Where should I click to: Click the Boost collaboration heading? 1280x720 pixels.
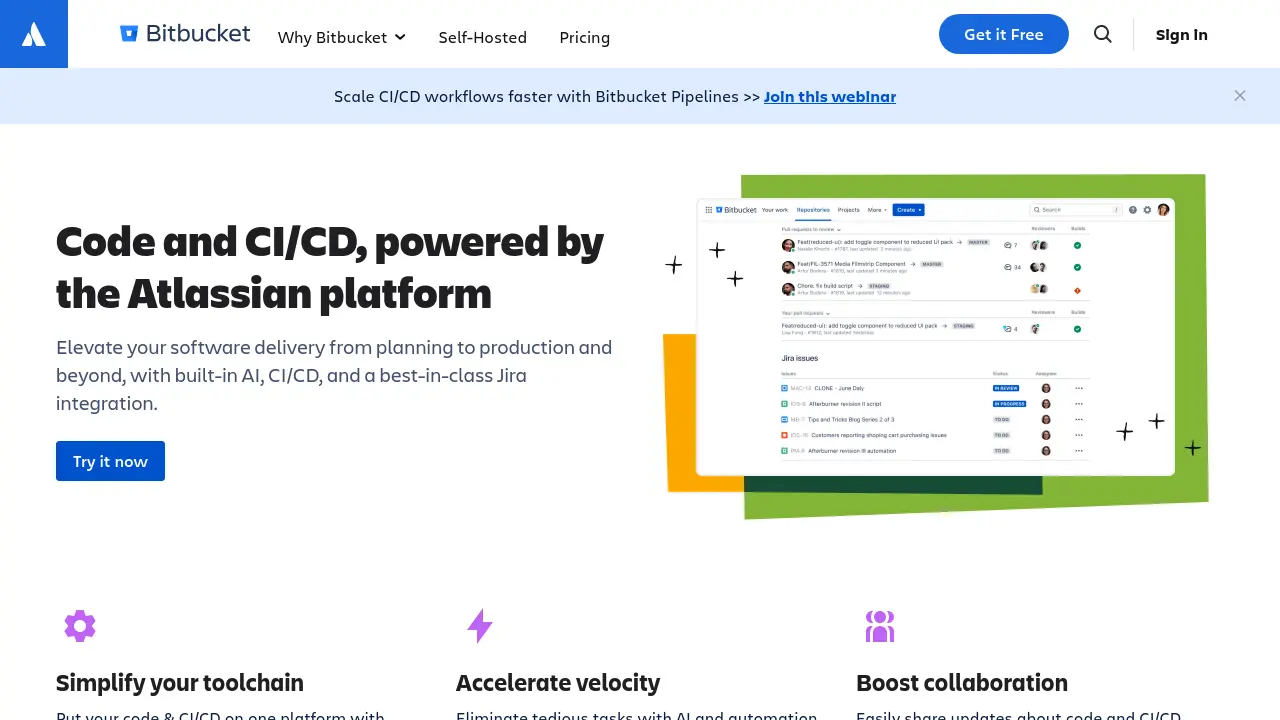click(962, 683)
